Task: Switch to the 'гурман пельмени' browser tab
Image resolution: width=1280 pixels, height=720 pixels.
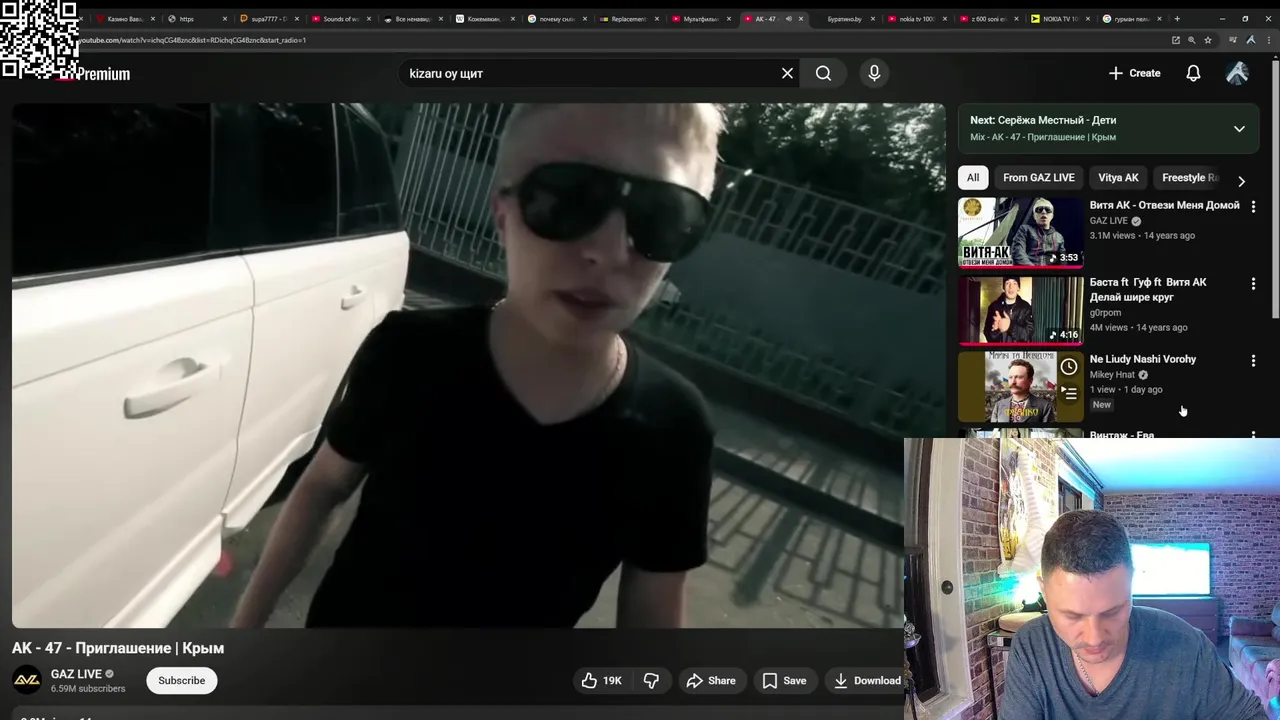Action: tap(1131, 19)
